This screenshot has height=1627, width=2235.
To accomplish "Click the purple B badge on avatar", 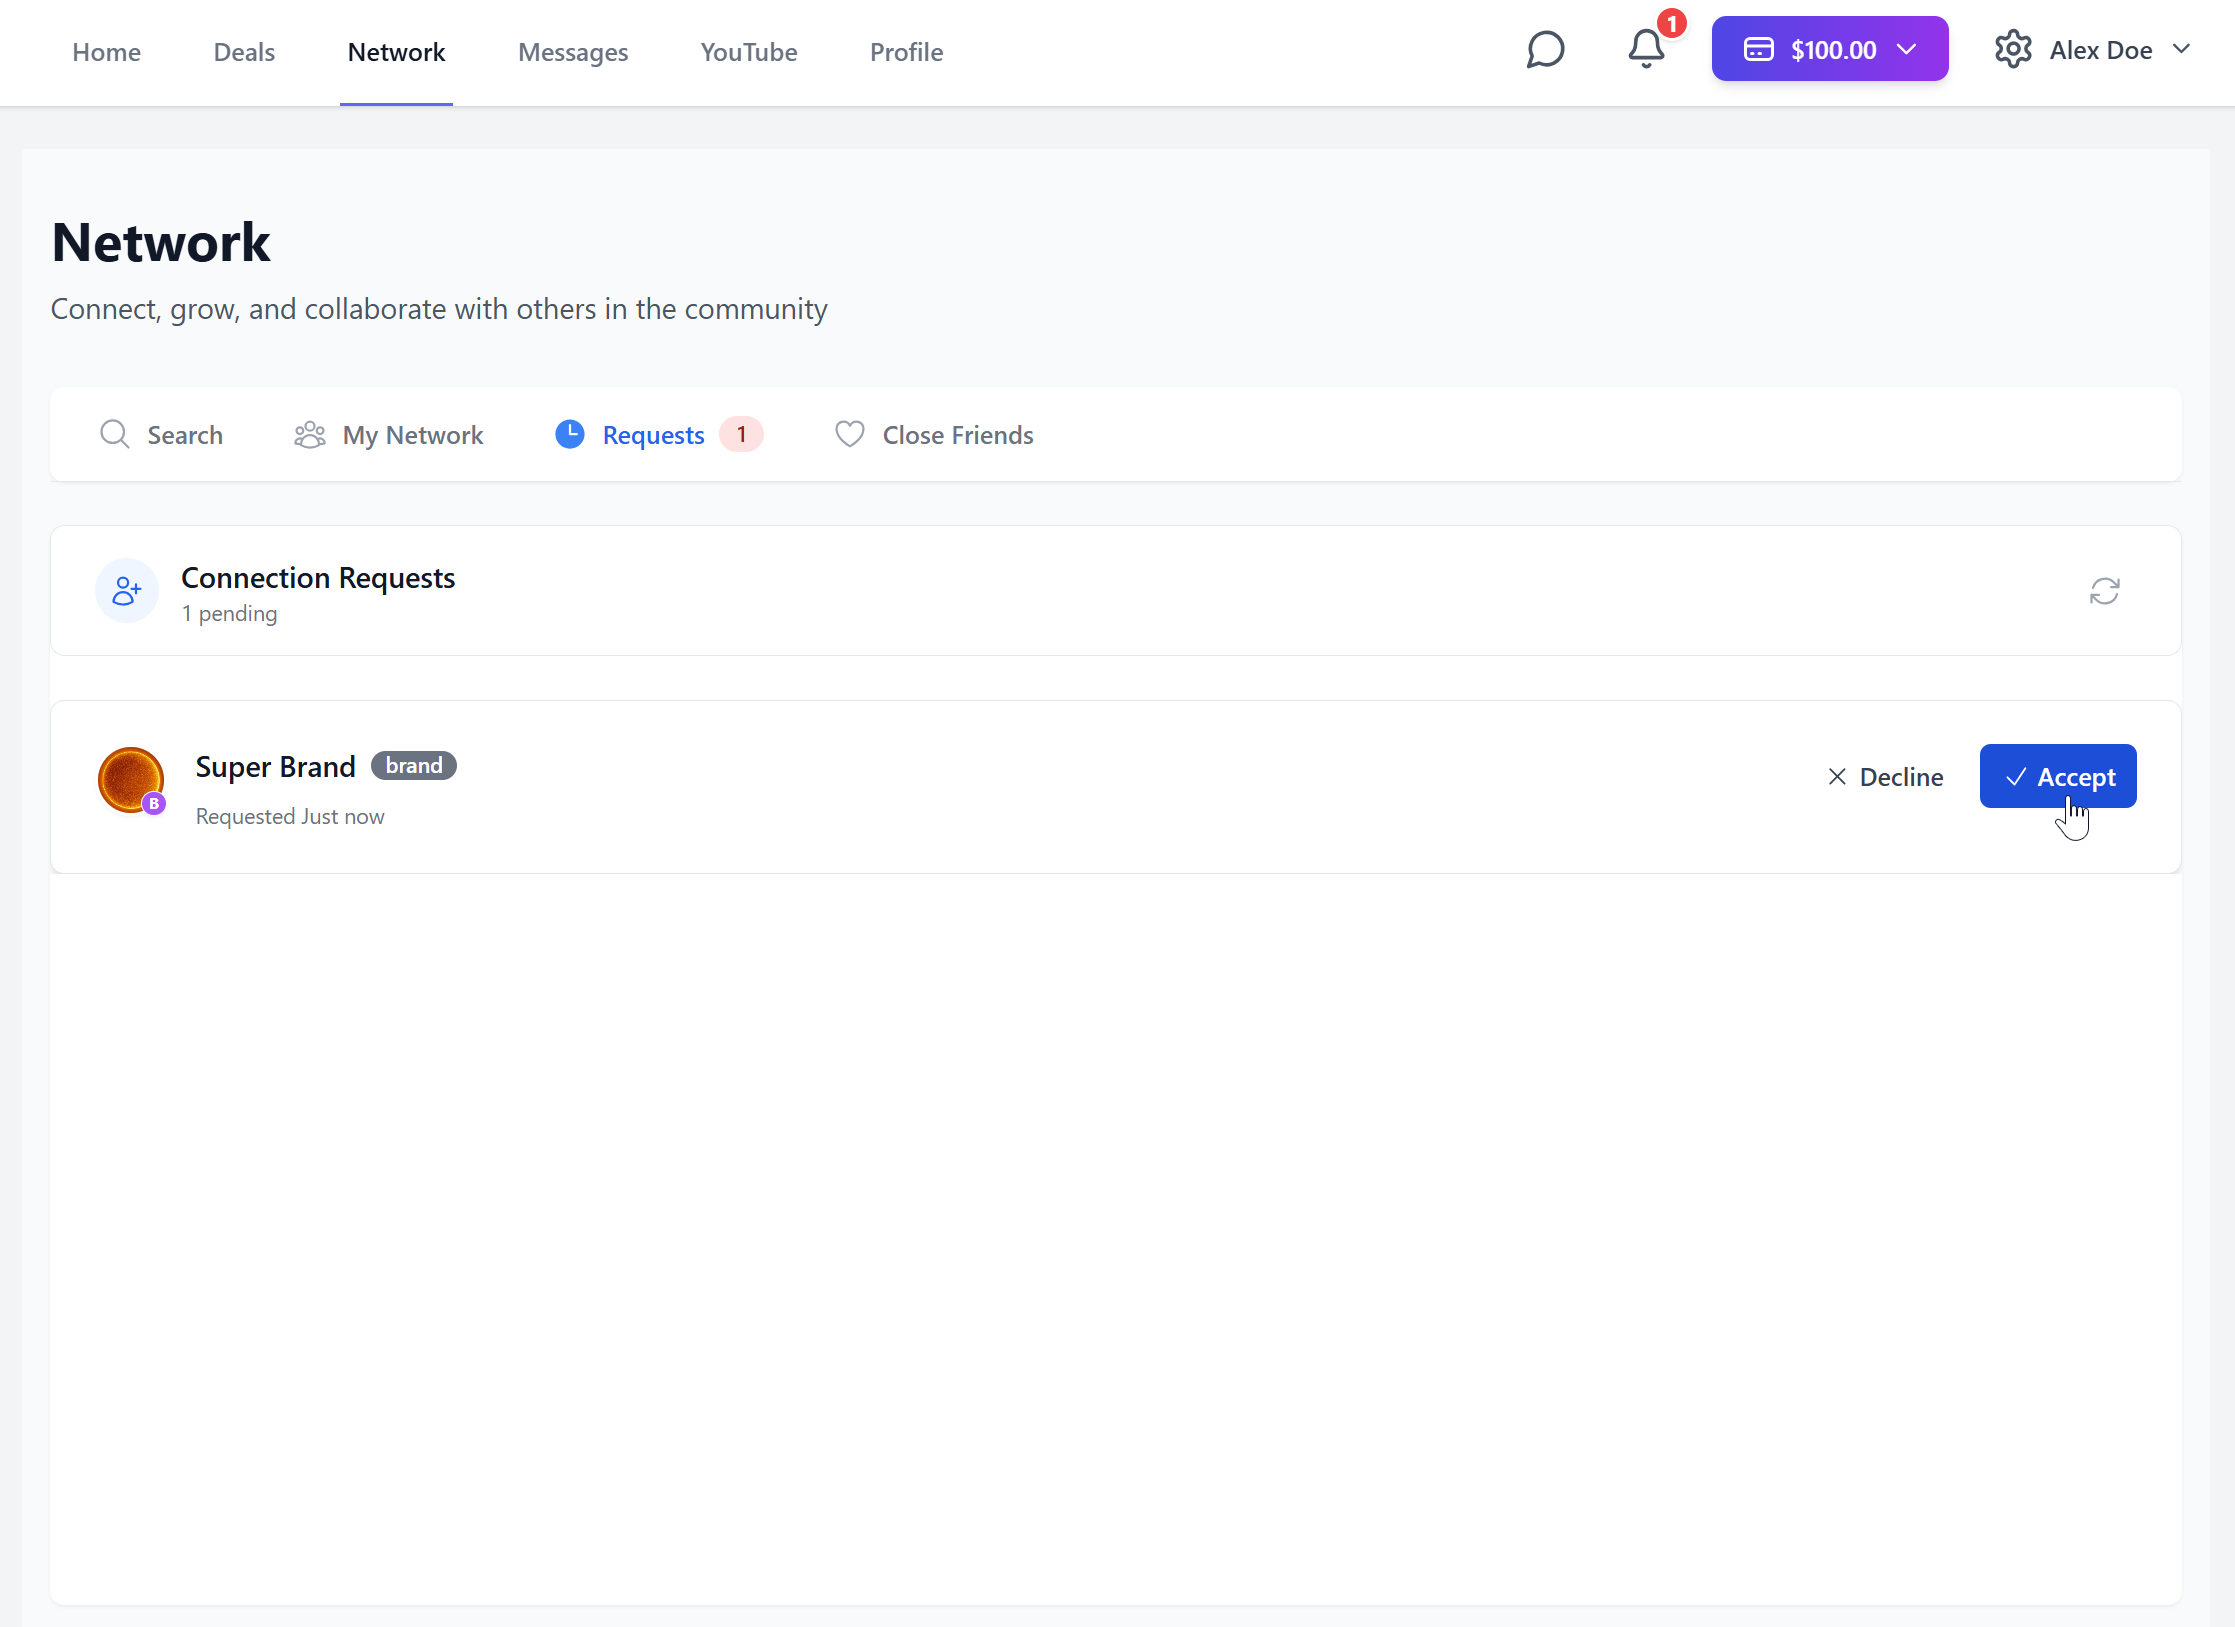I will (x=154, y=804).
